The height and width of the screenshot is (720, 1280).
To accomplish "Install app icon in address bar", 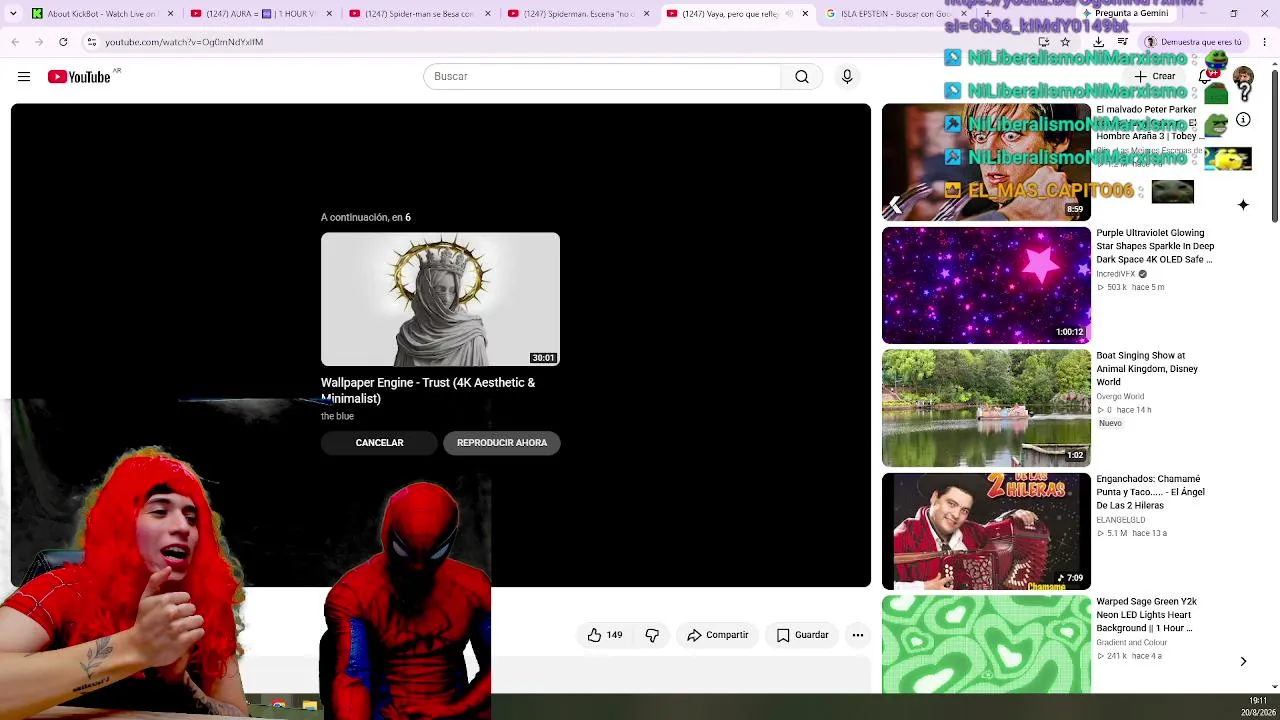I will 1044,42.
